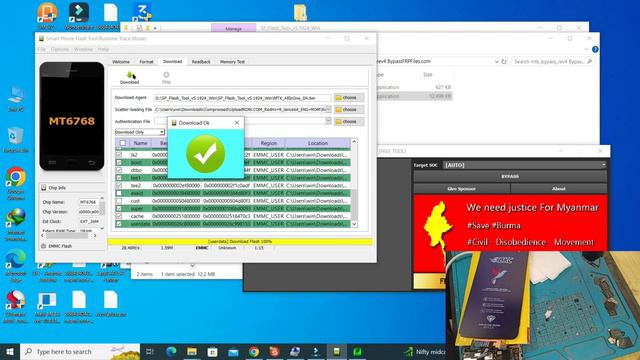Enable the cust partition checkbox
640x360 pixels.
pyautogui.click(x=119, y=201)
